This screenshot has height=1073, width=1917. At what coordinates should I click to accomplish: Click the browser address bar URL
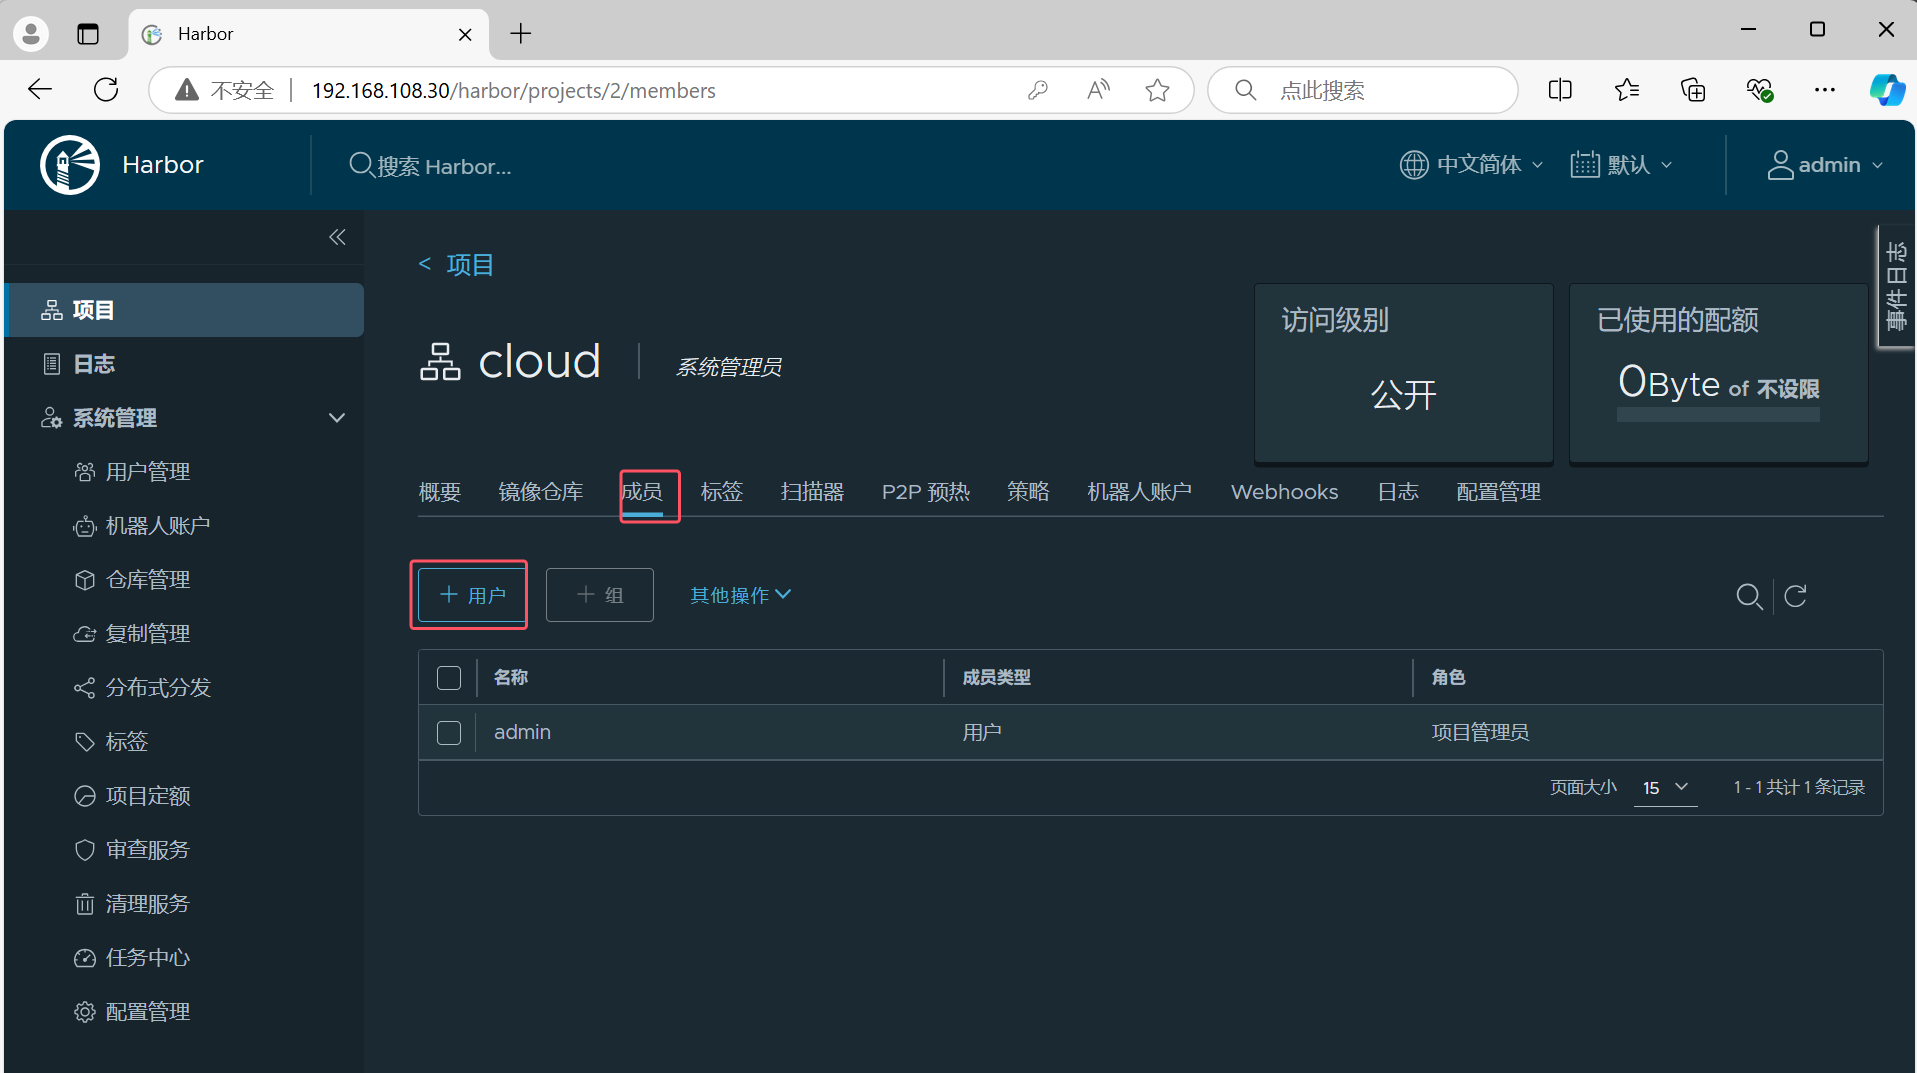(x=513, y=90)
